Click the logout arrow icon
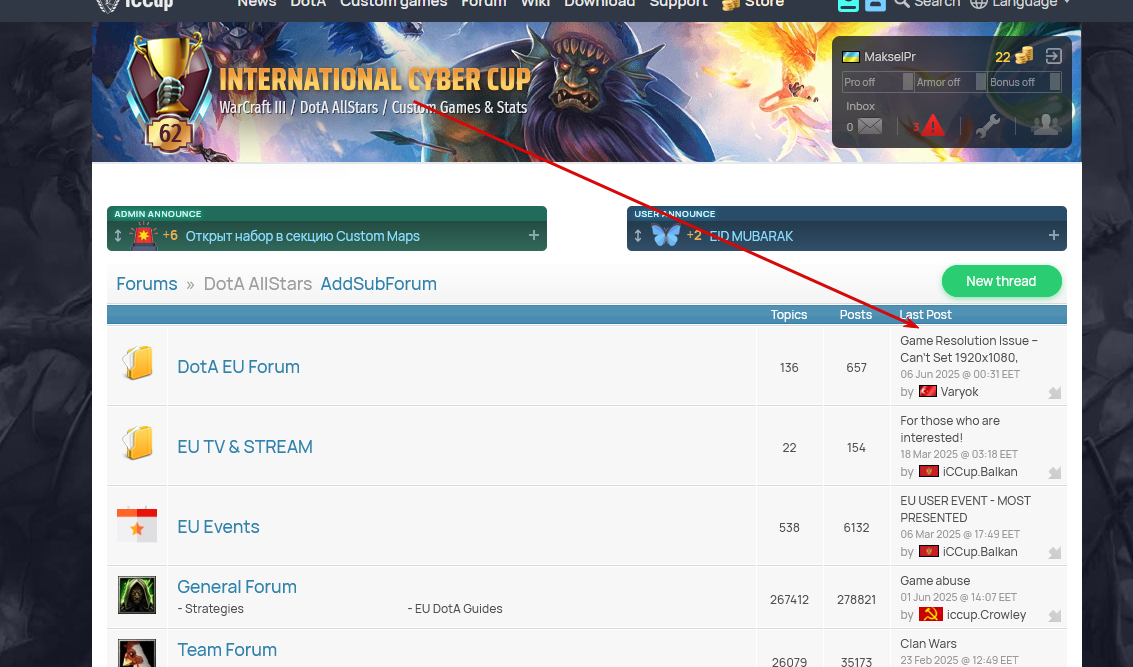1133x667 pixels. point(1054,56)
